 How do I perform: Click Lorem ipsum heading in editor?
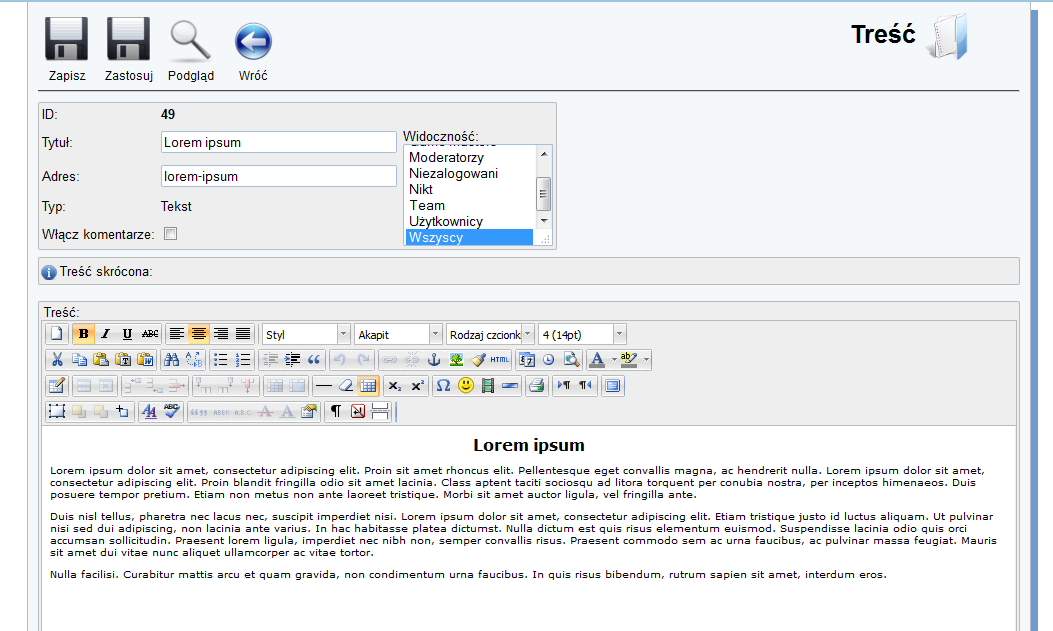(529, 445)
